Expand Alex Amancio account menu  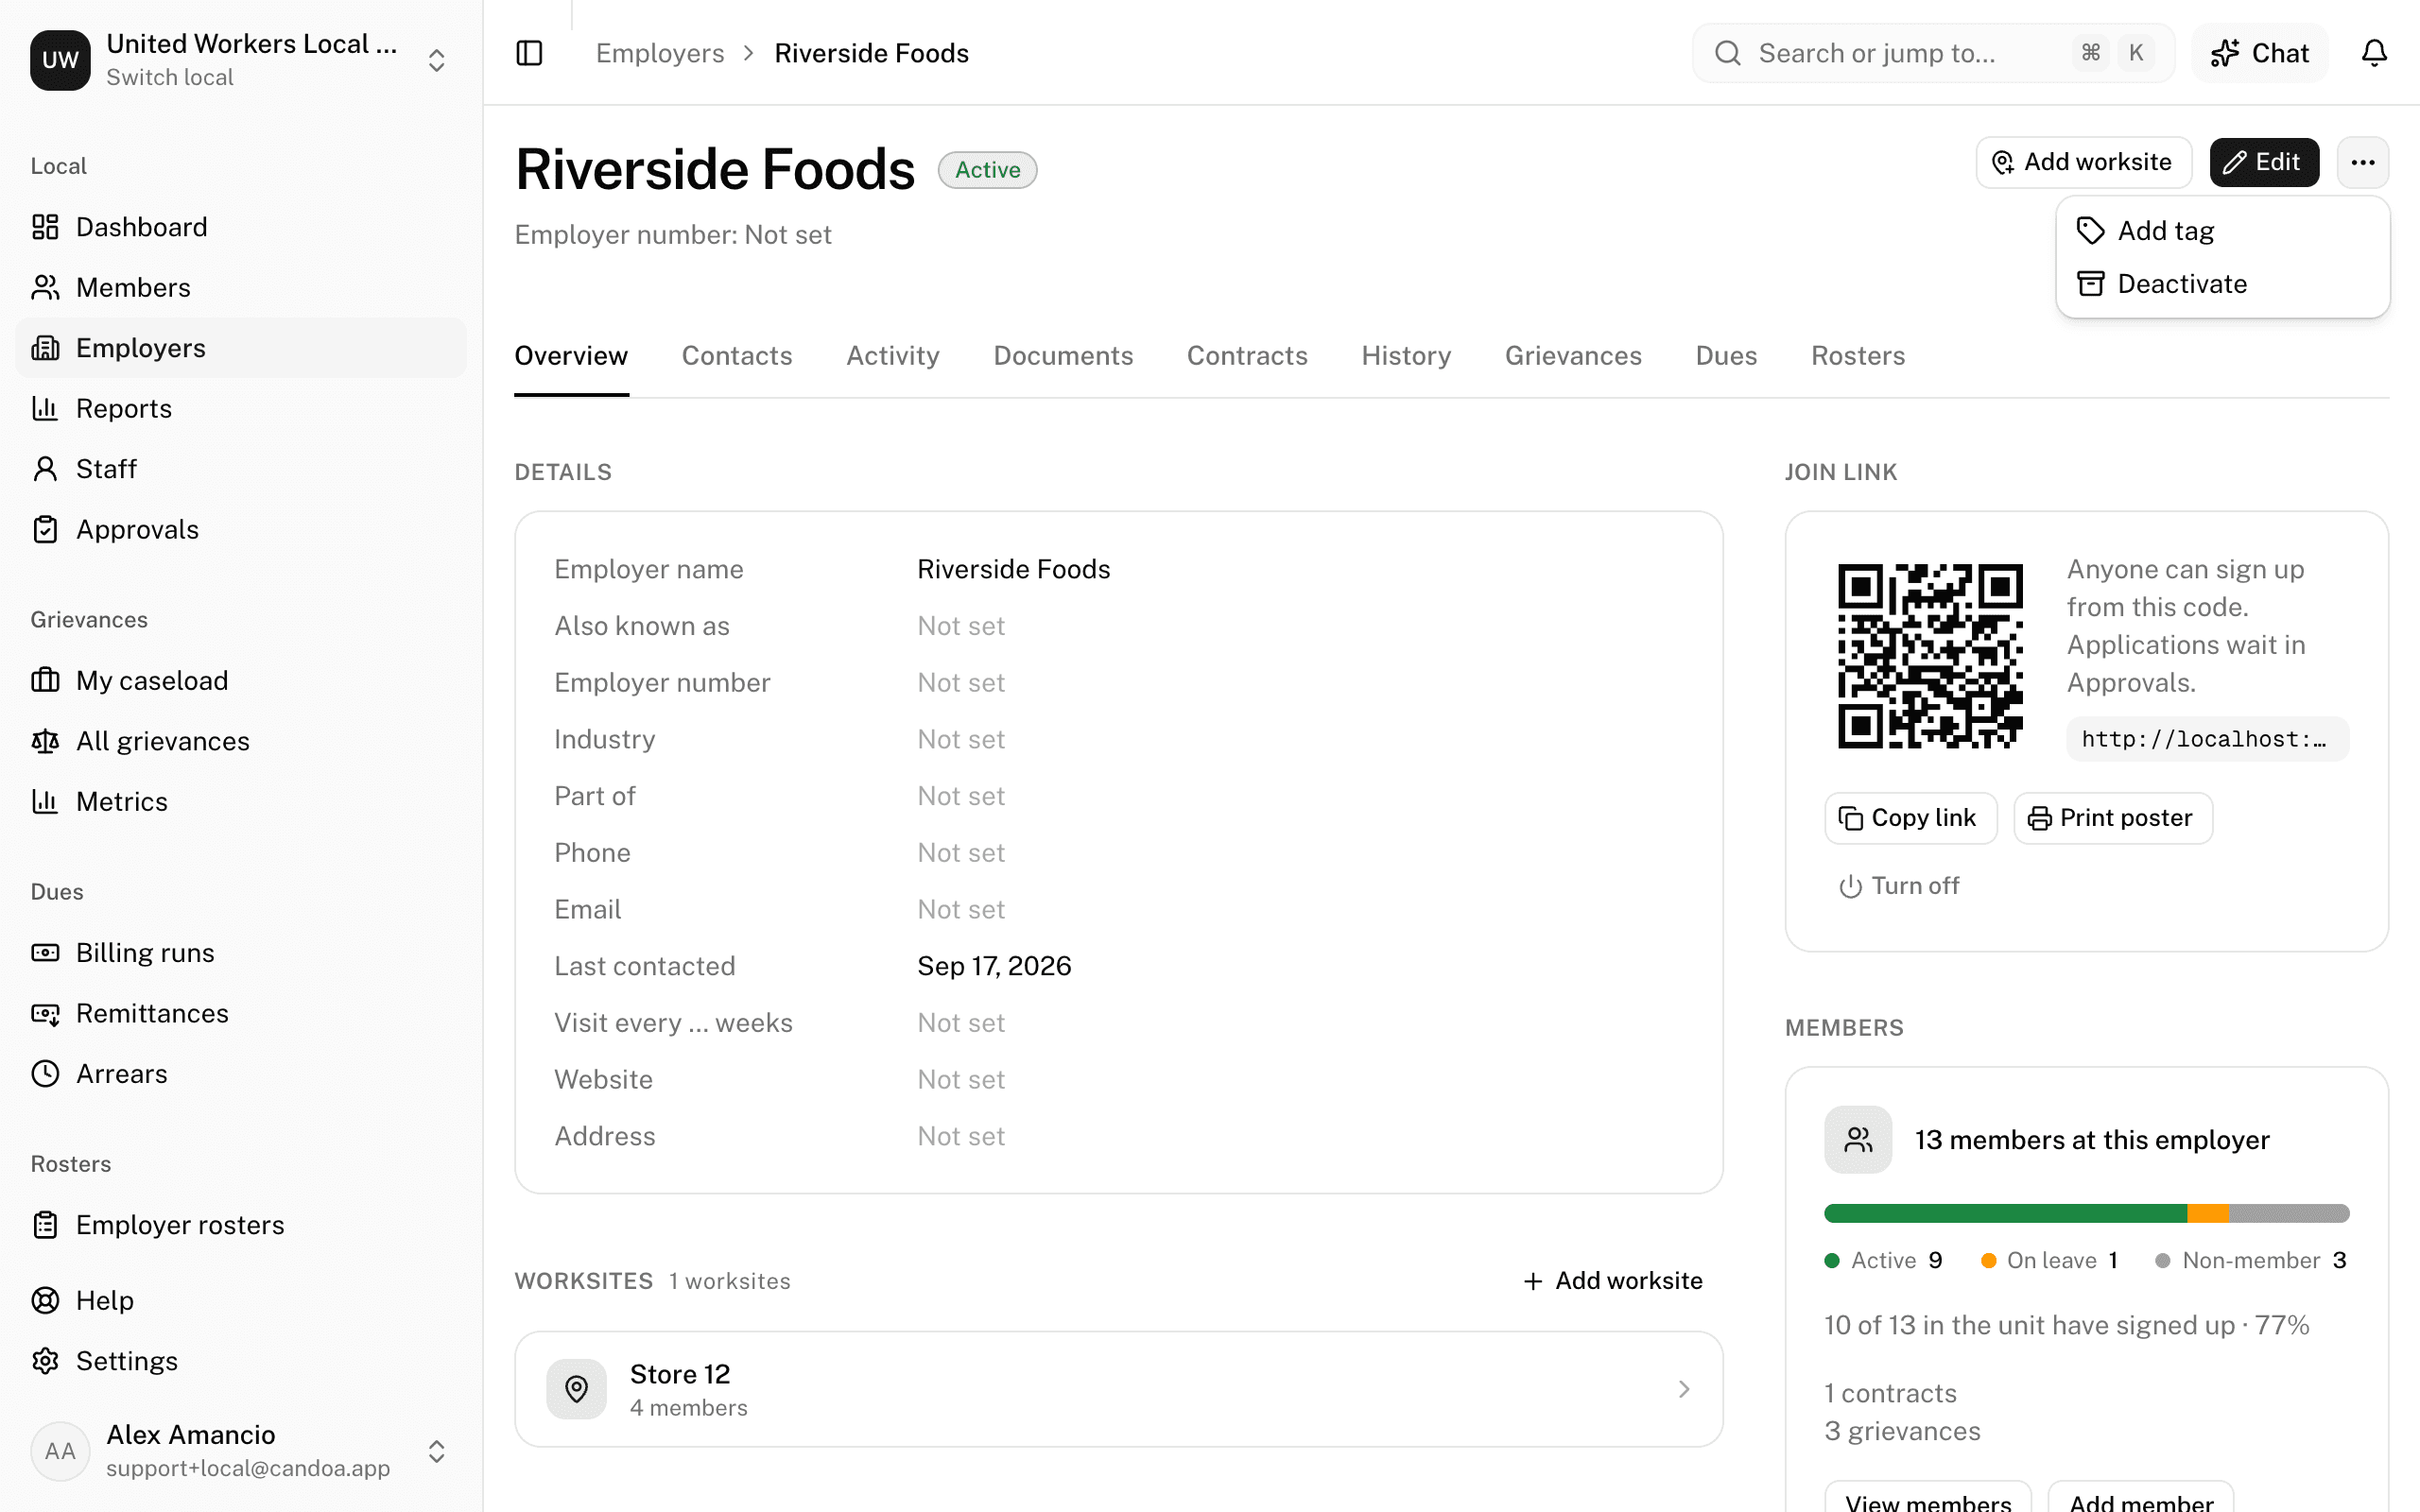pos(436,1451)
